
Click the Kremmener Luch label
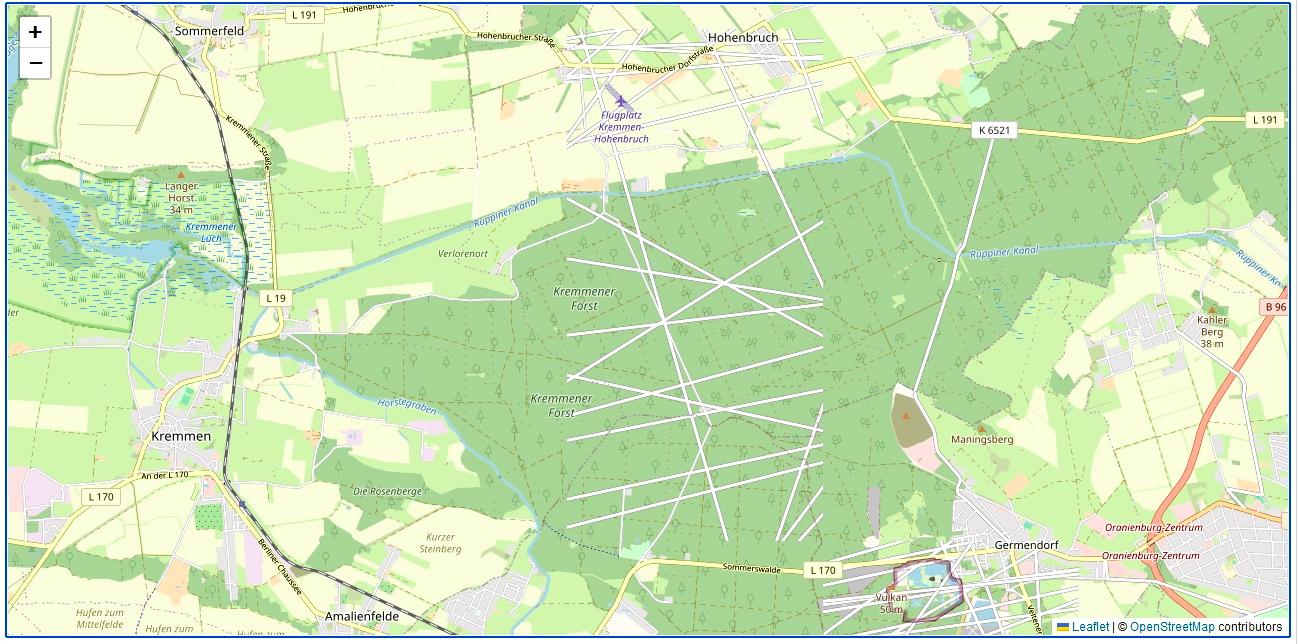(212, 233)
